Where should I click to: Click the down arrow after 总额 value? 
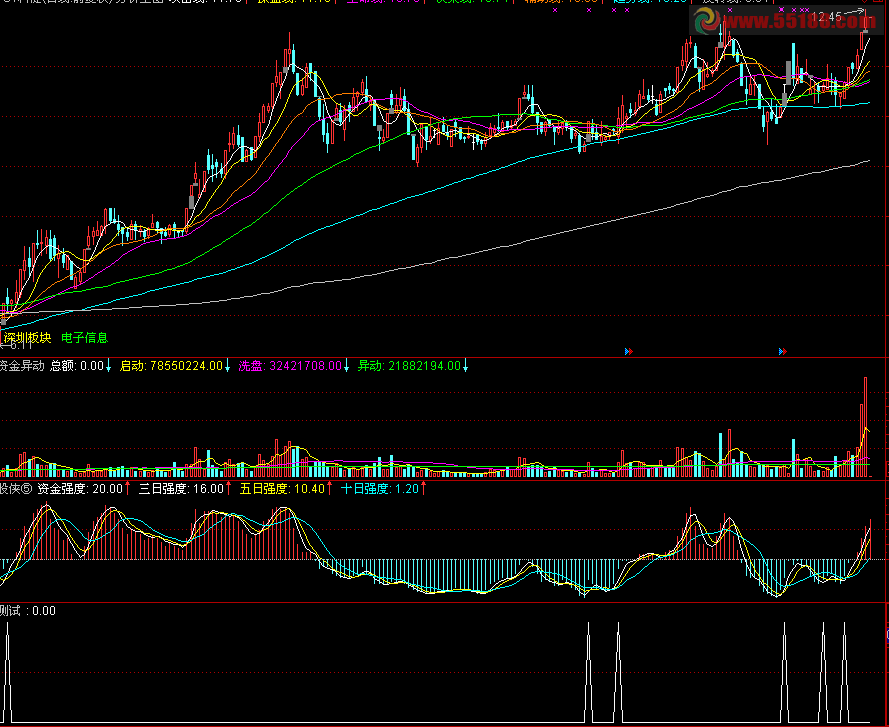coord(108,366)
